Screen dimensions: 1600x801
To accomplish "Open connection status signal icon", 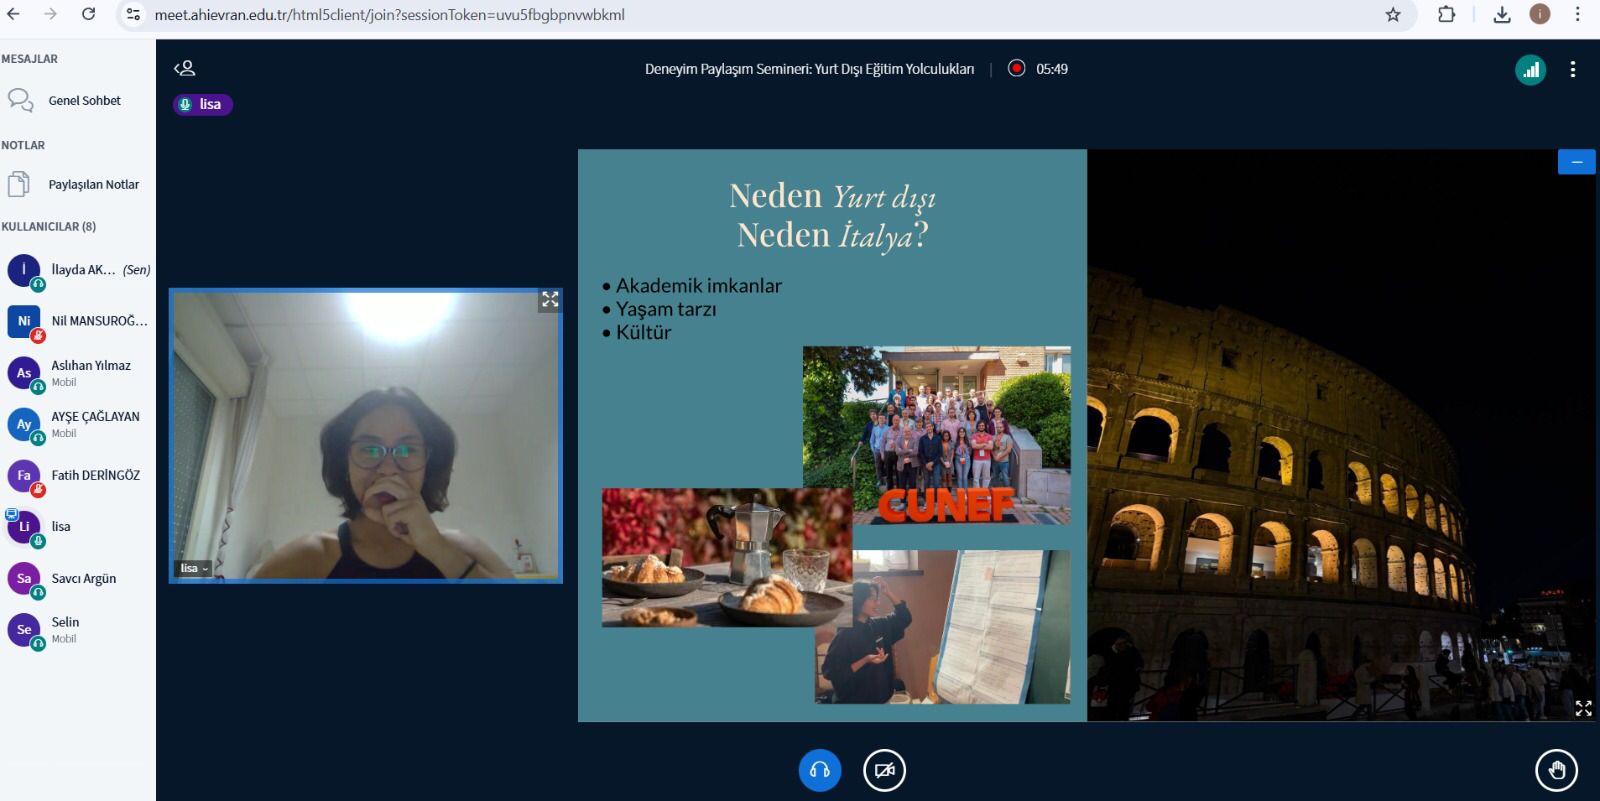I will coord(1530,70).
